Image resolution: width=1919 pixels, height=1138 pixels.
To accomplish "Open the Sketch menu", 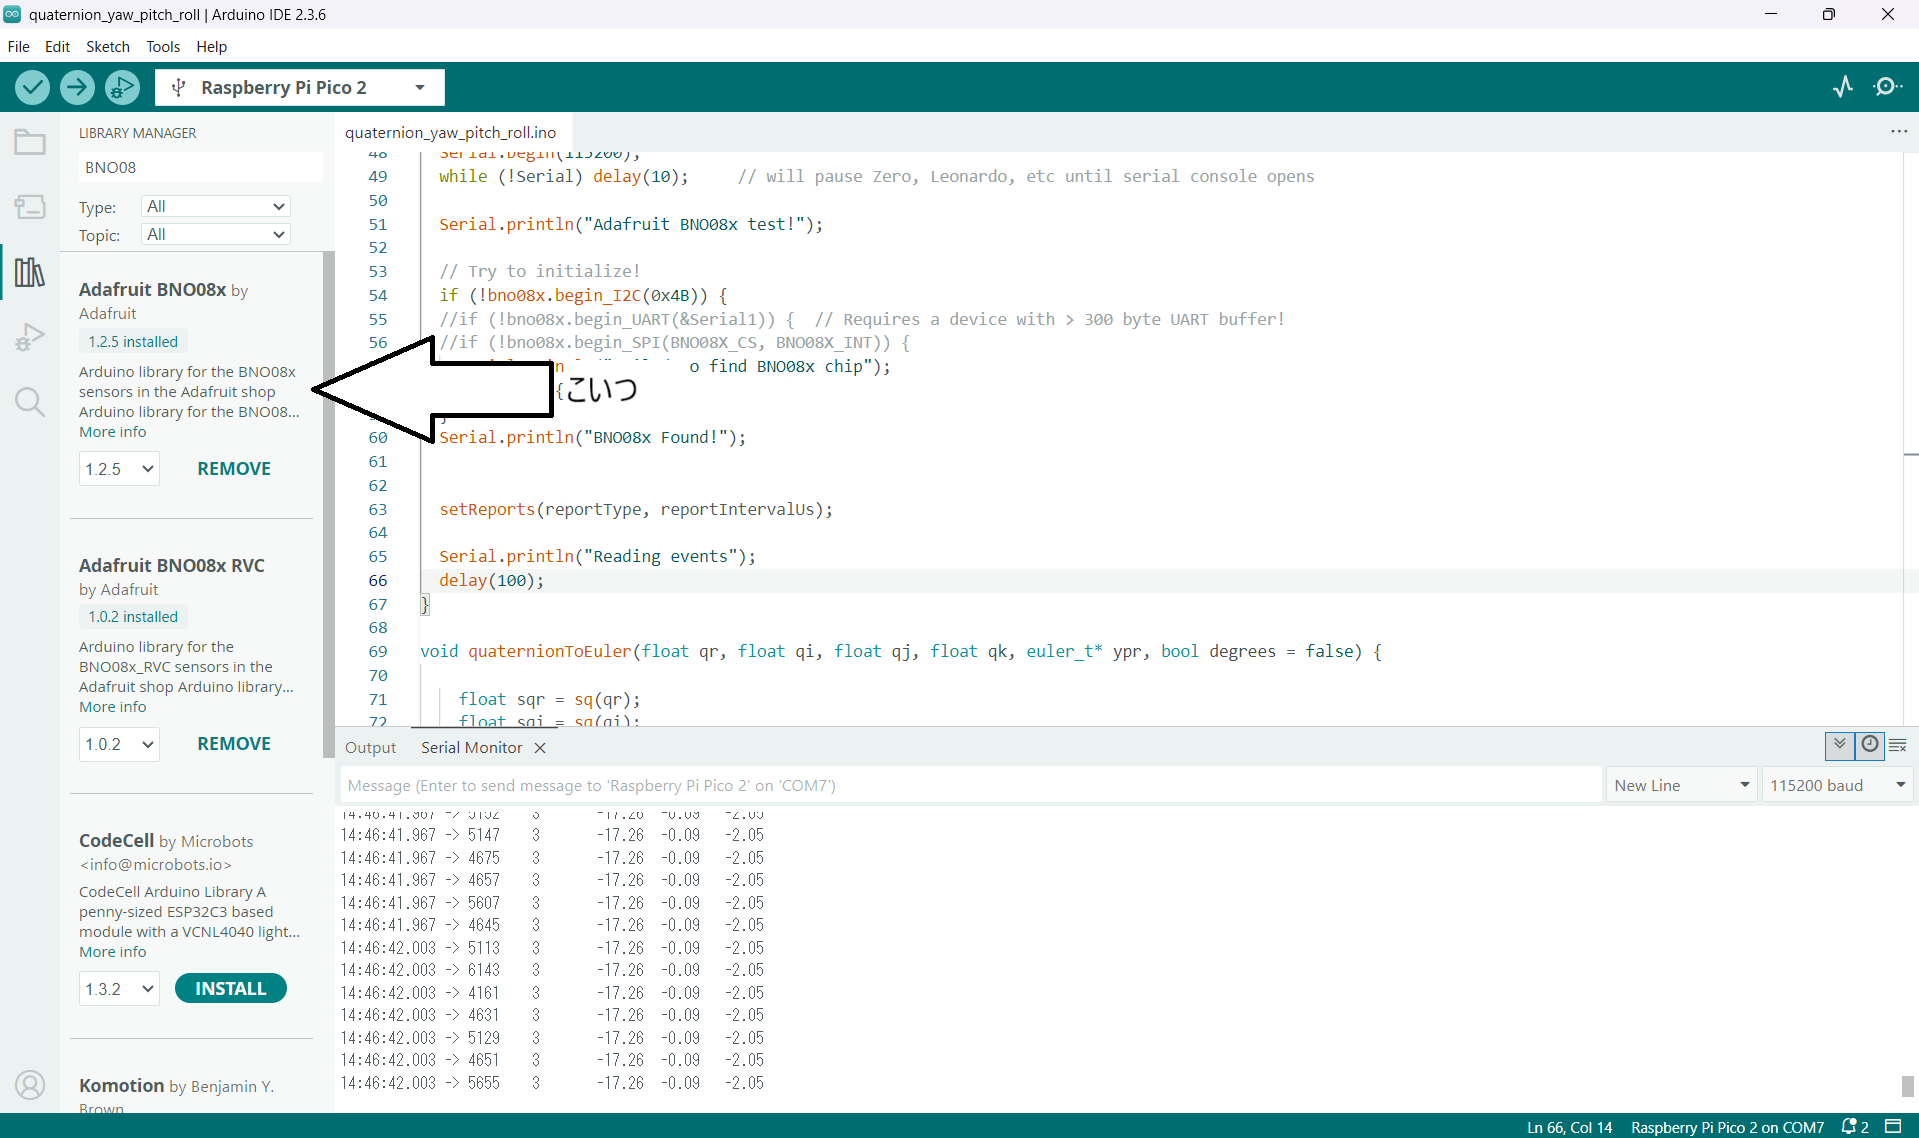I will [107, 46].
